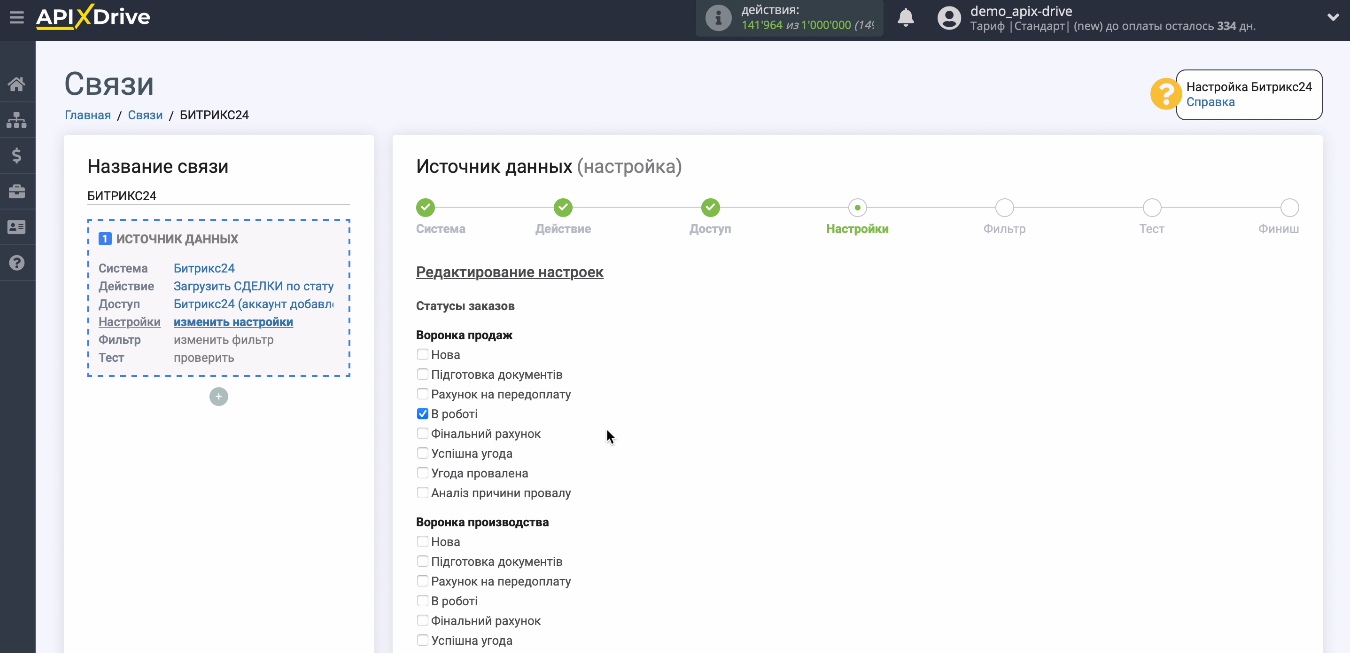Check Рахунок на передоплату in Воронка производства
This screenshot has width=1350, height=653.
[x=423, y=581]
